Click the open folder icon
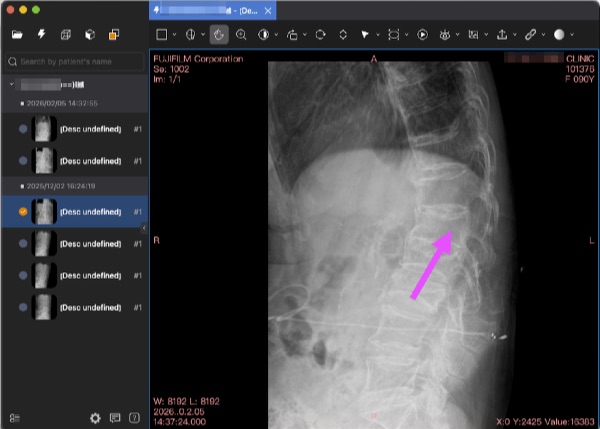 17,34
